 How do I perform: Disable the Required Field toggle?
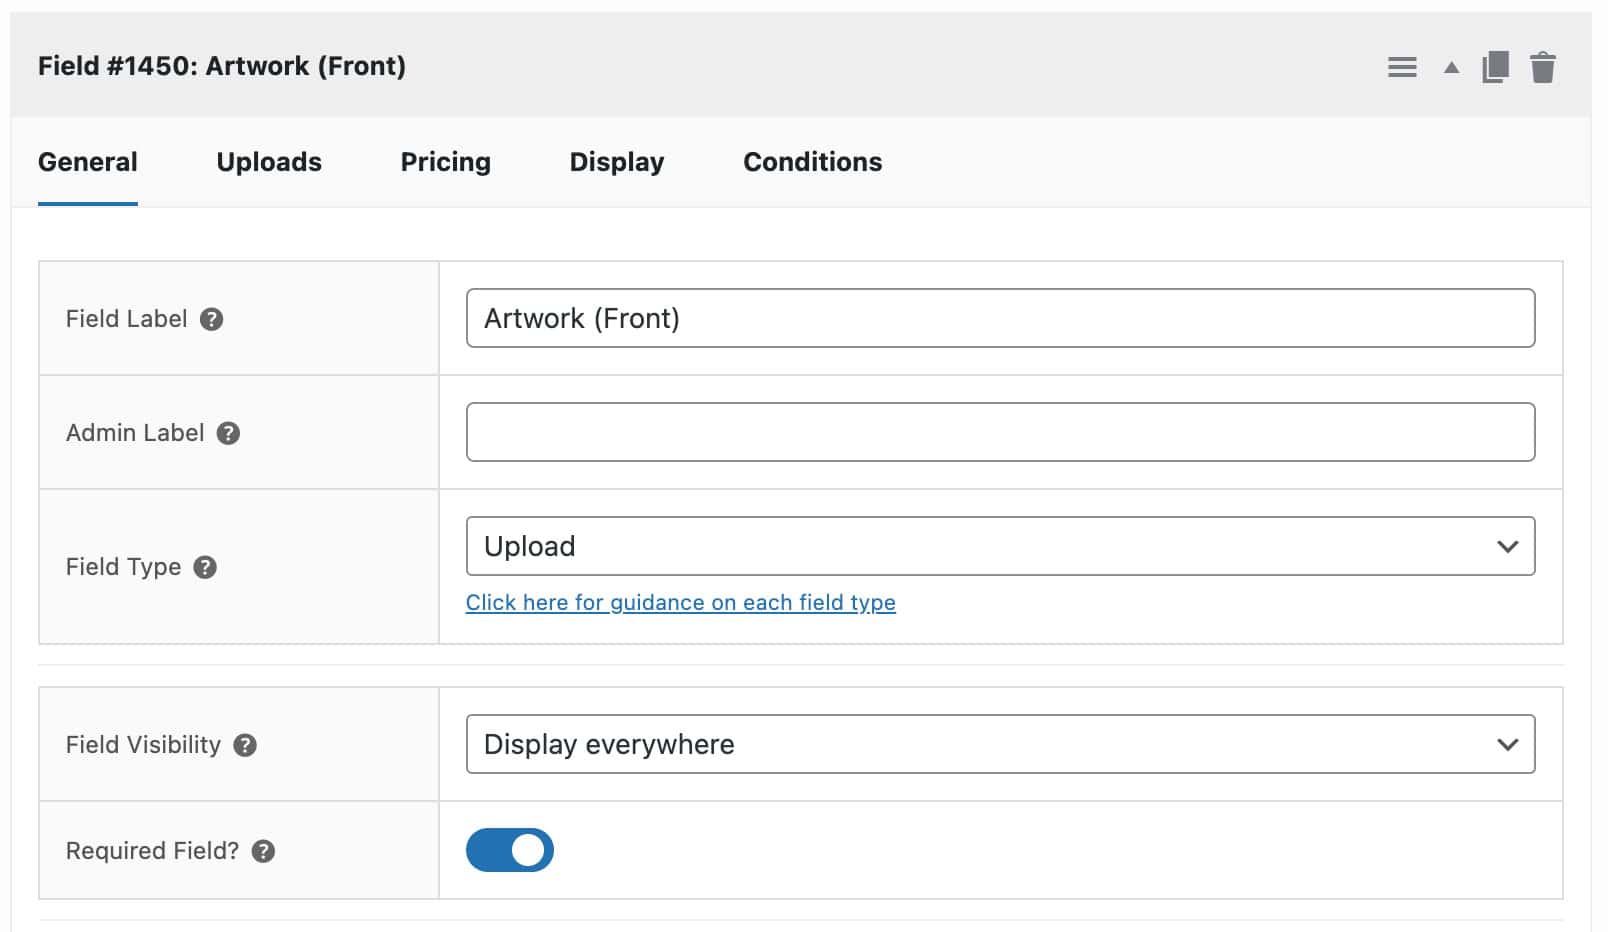pyautogui.click(x=510, y=849)
